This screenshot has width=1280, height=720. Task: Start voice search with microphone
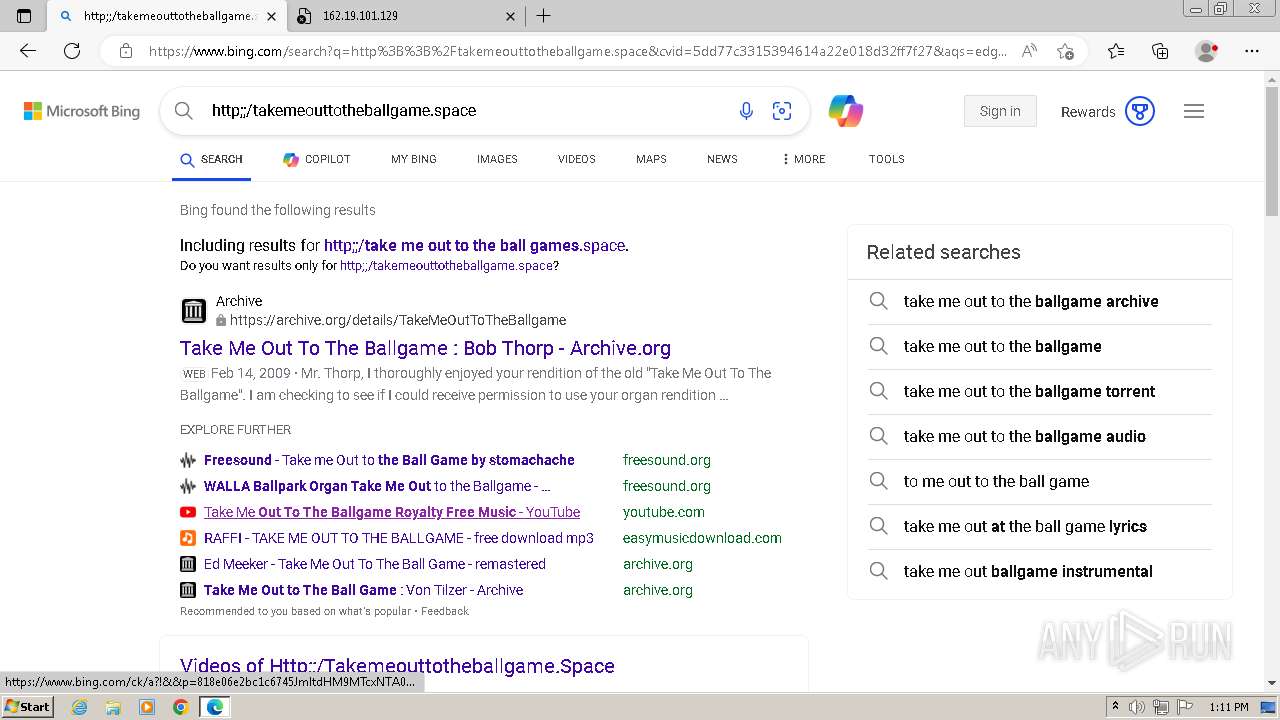(746, 111)
